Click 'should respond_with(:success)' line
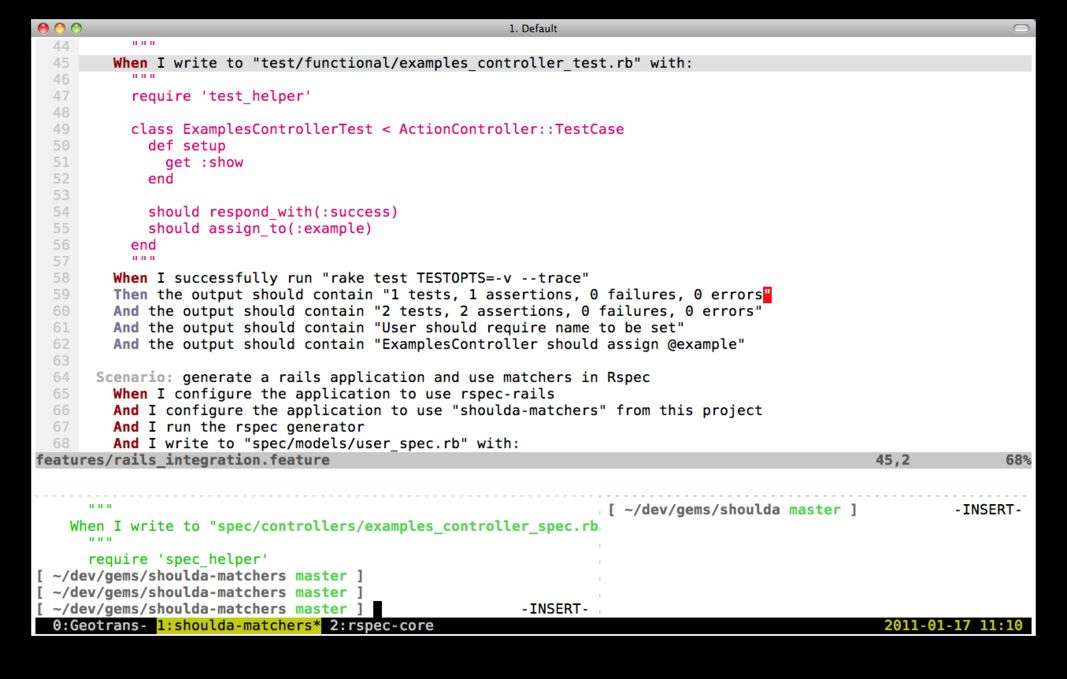The height and width of the screenshot is (679, 1067). point(273,212)
